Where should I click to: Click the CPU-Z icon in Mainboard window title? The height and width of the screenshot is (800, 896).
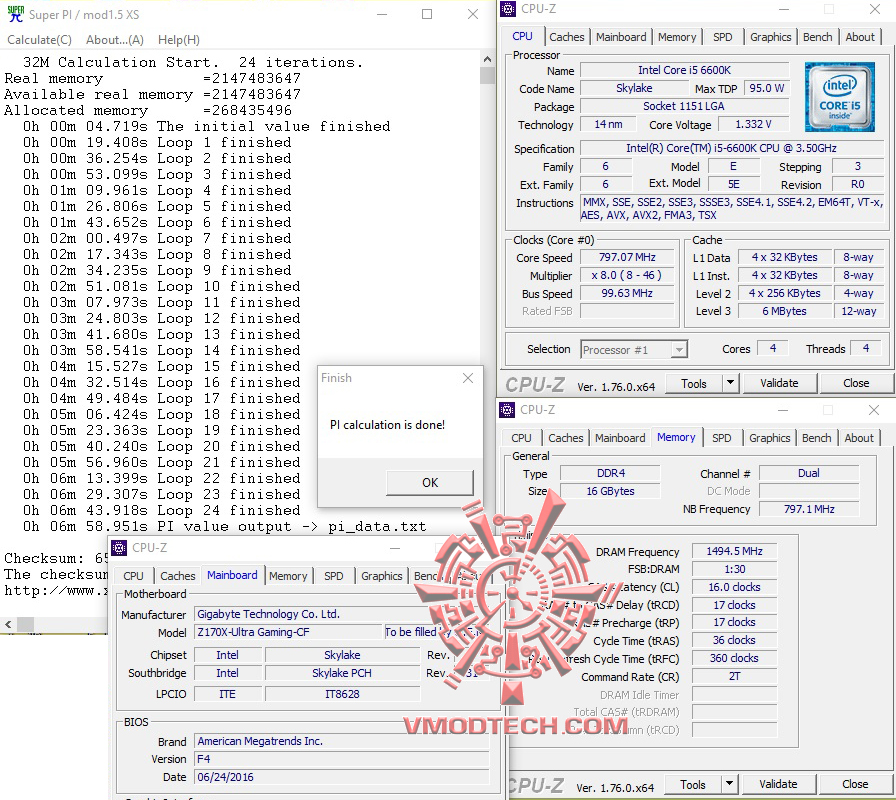click(x=119, y=548)
